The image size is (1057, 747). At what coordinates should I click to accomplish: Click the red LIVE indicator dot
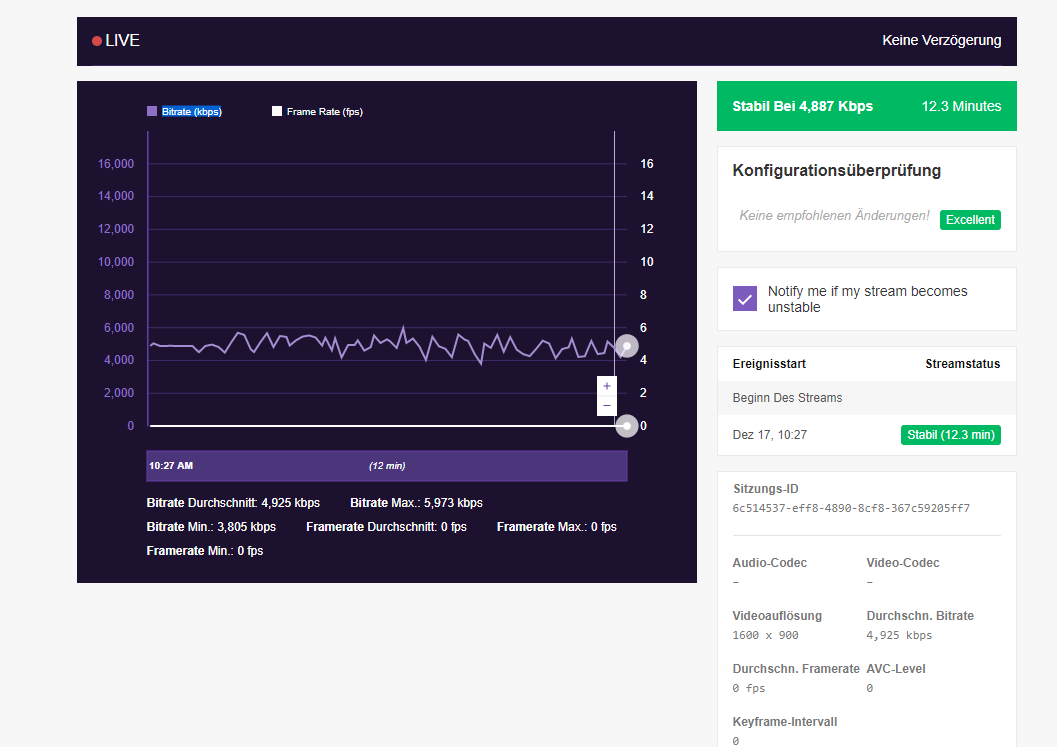[x=97, y=41]
